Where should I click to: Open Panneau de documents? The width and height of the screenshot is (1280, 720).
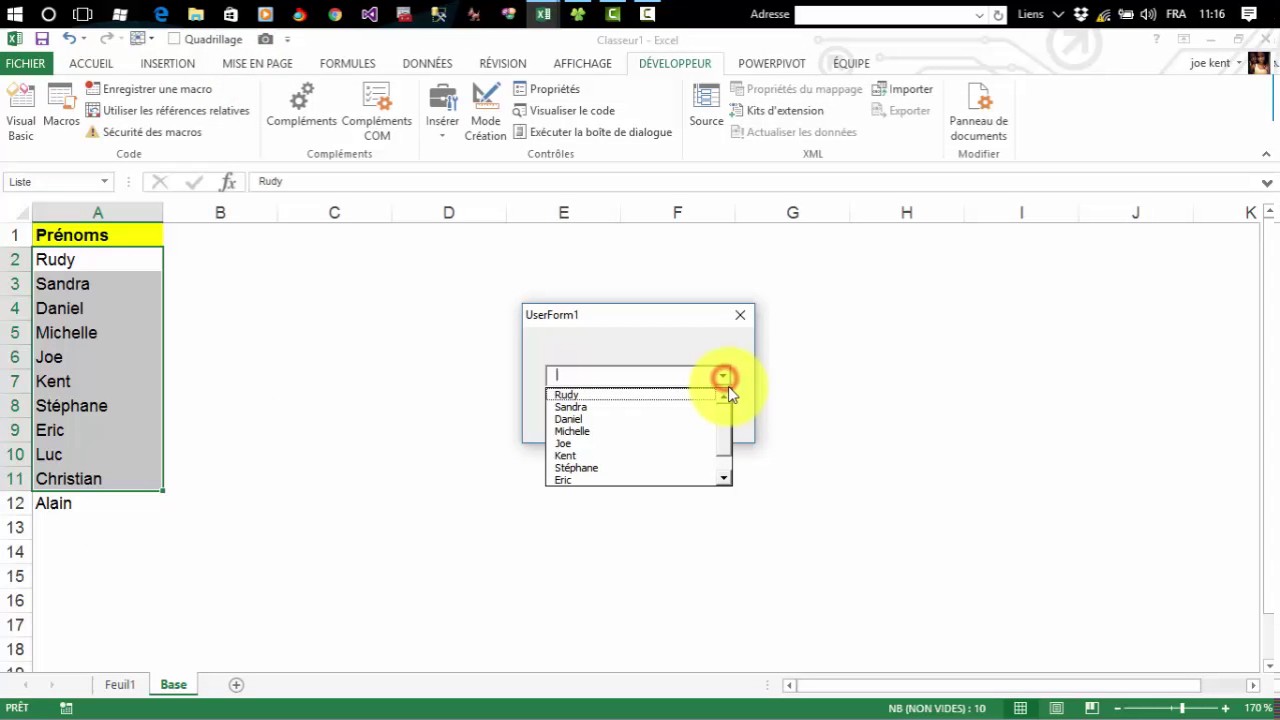[978, 112]
